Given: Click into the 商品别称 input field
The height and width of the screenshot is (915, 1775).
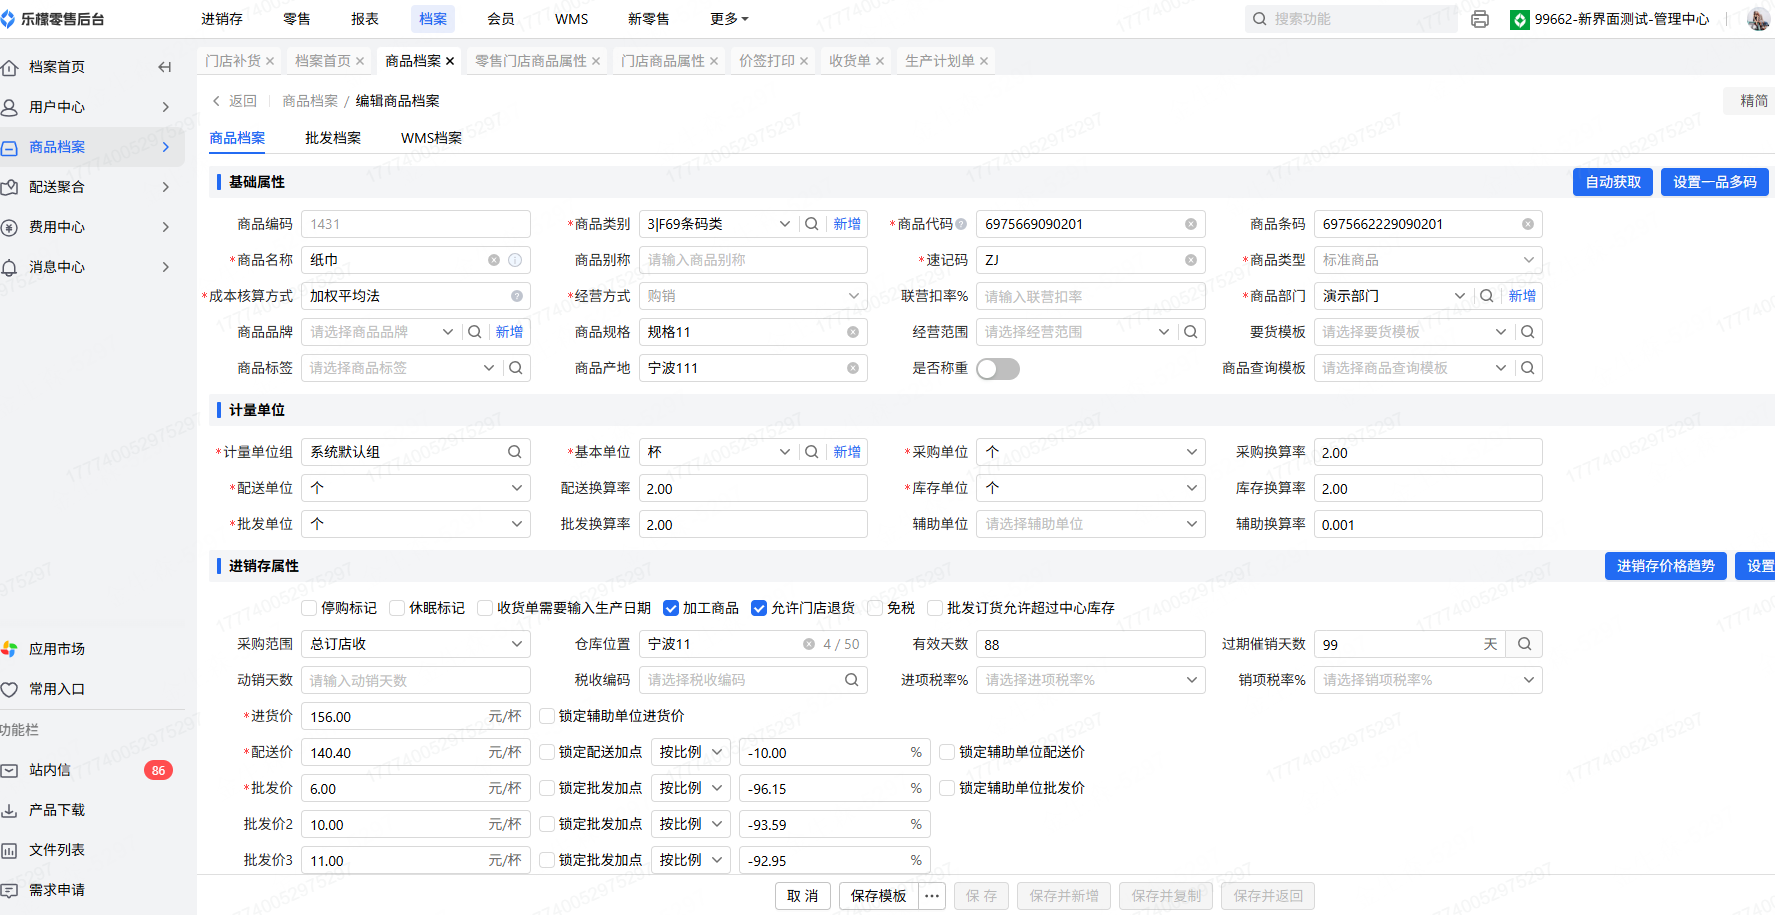Looking at the screenshot, I should click(x=752, y=260).
